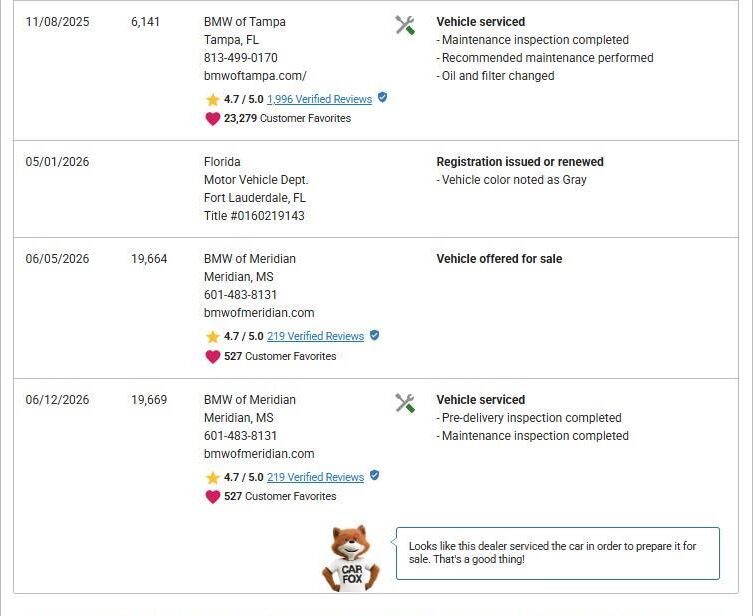753x616 pixels.
Task: Click the gold star by BMW of Tampa rating
Action: click(212, 99)
